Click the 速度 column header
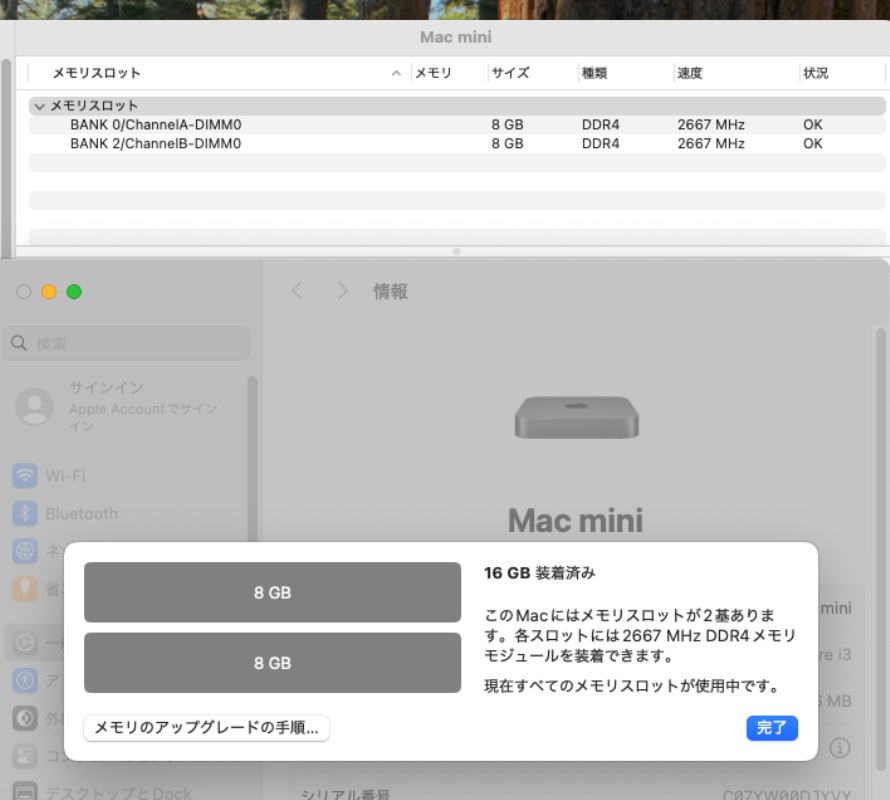This screenshot has height=800, width=890. [736, 73]
